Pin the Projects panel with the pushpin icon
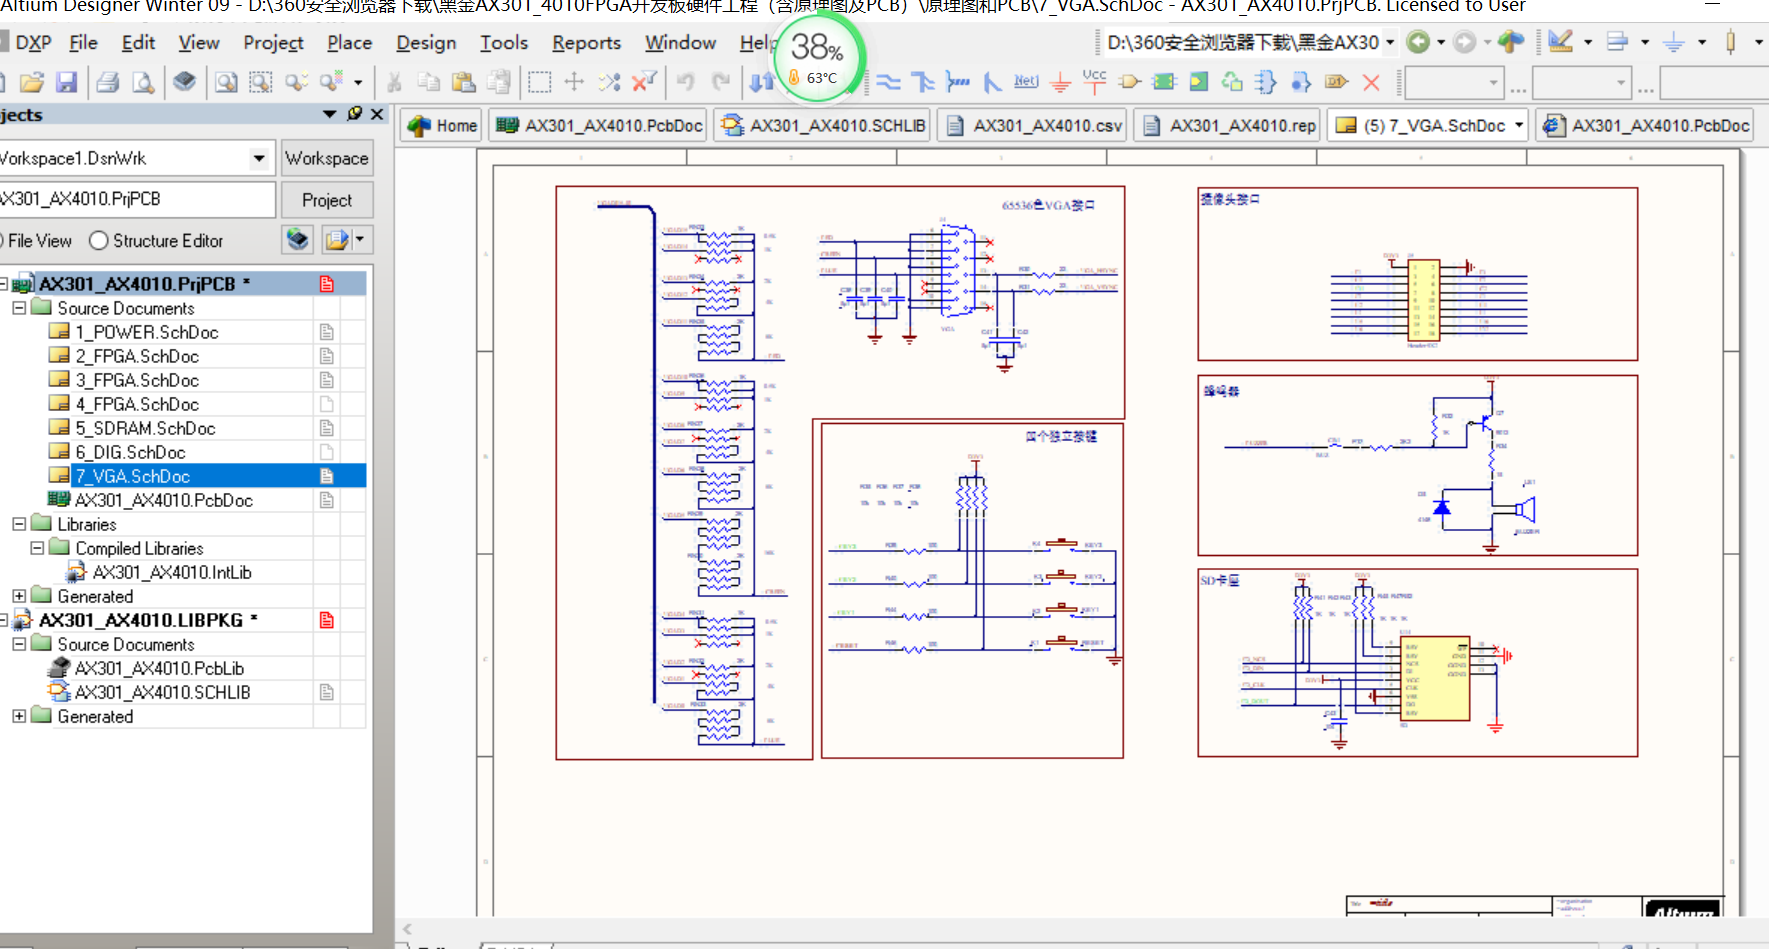Viewport: 1769px width, 949px height. [x=354, y=114]
